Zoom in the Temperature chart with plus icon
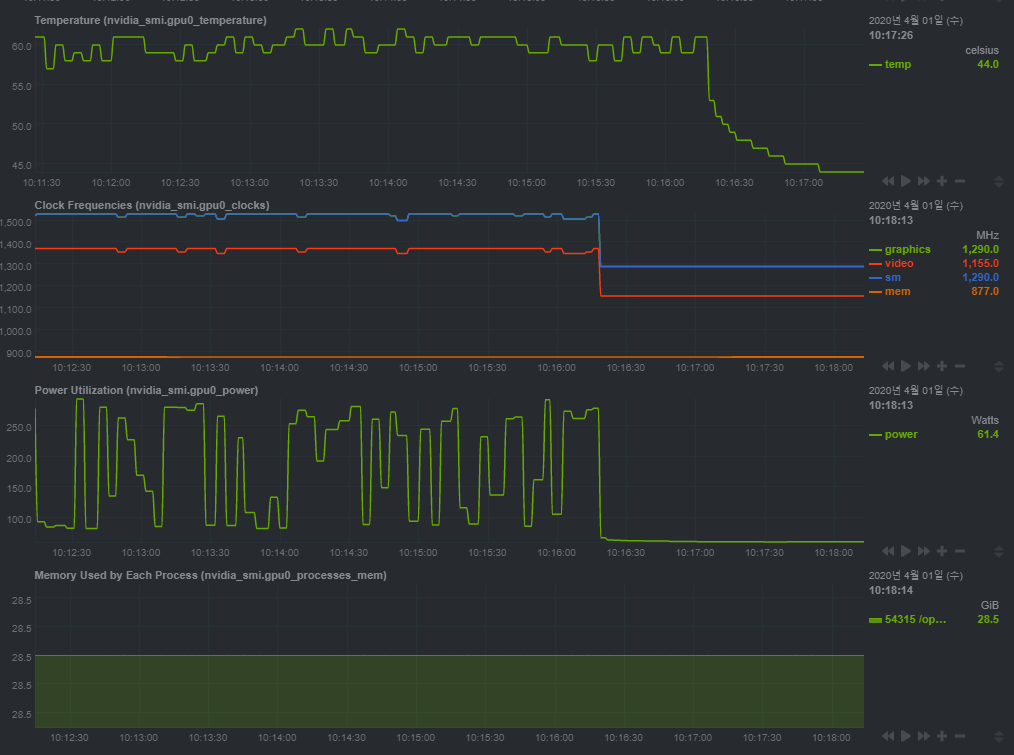The height and width of the screenshot is (755, 1014). coord(942,181)
